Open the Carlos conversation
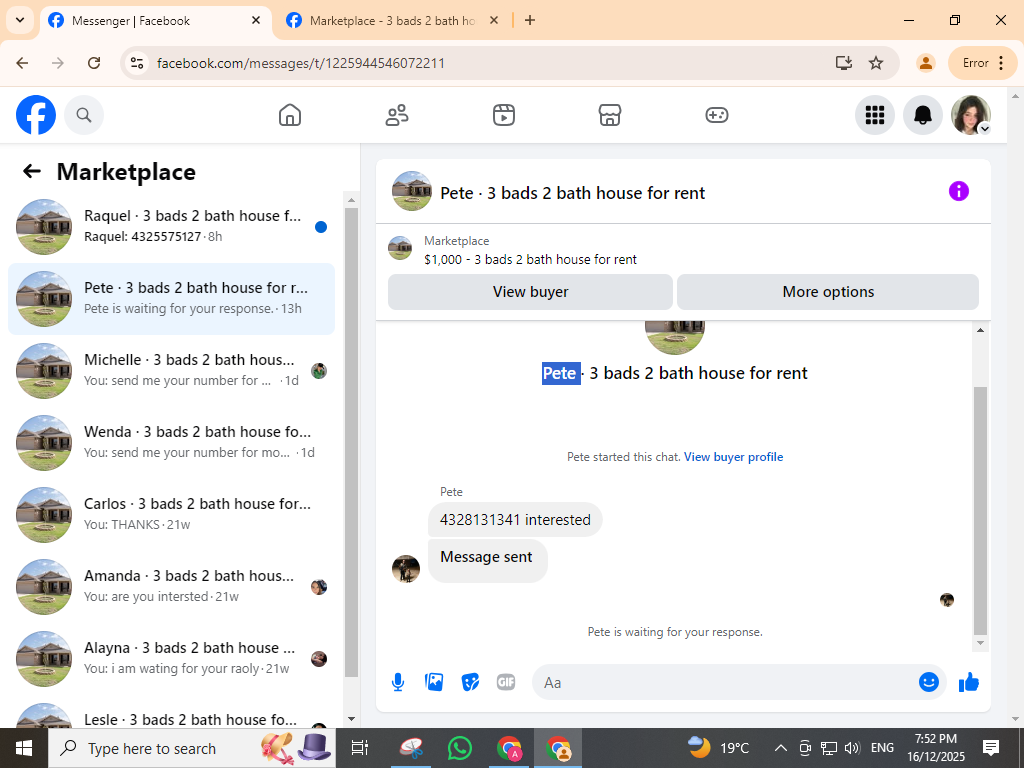Viewport: 1024px width, 768px height. point(172,514)
